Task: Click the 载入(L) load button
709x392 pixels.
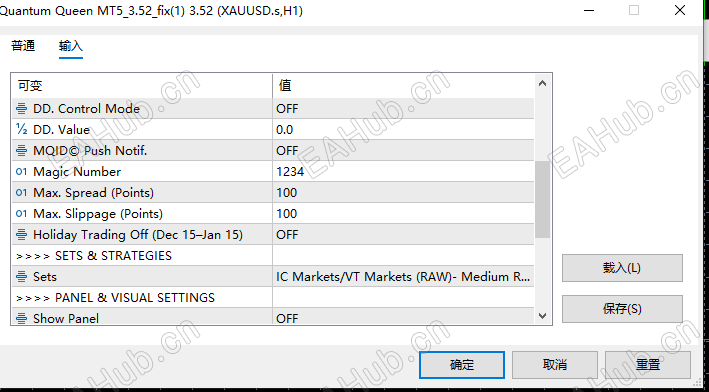Action: 622,268
